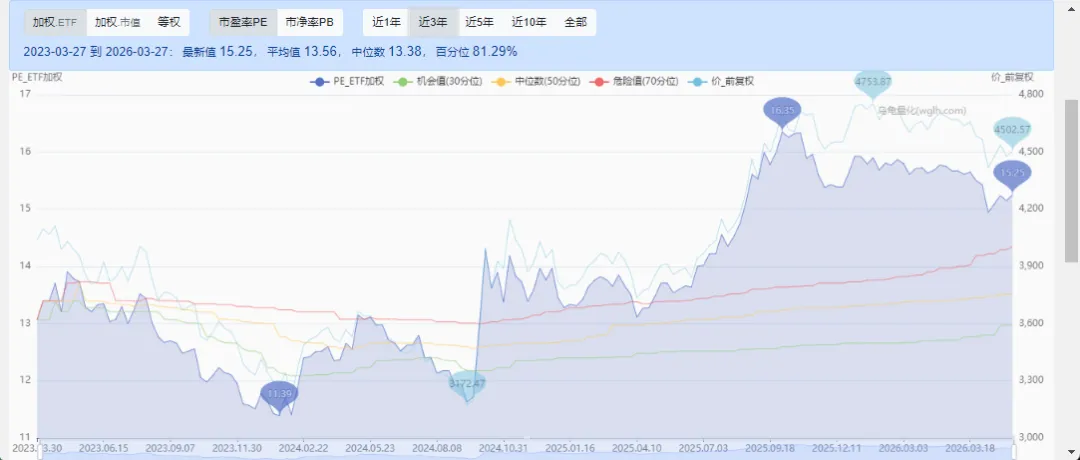Image resolution: width=1080 pixels, height=460 pixels.
Task: Click the 4,800 right axis value
Action: tap(1029, 94)
